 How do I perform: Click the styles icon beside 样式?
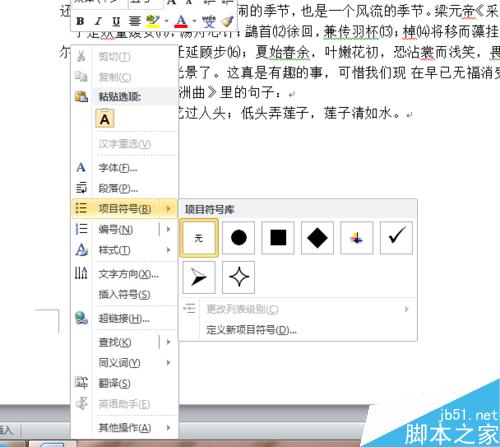pyautogui.click(x=81, y=250)
